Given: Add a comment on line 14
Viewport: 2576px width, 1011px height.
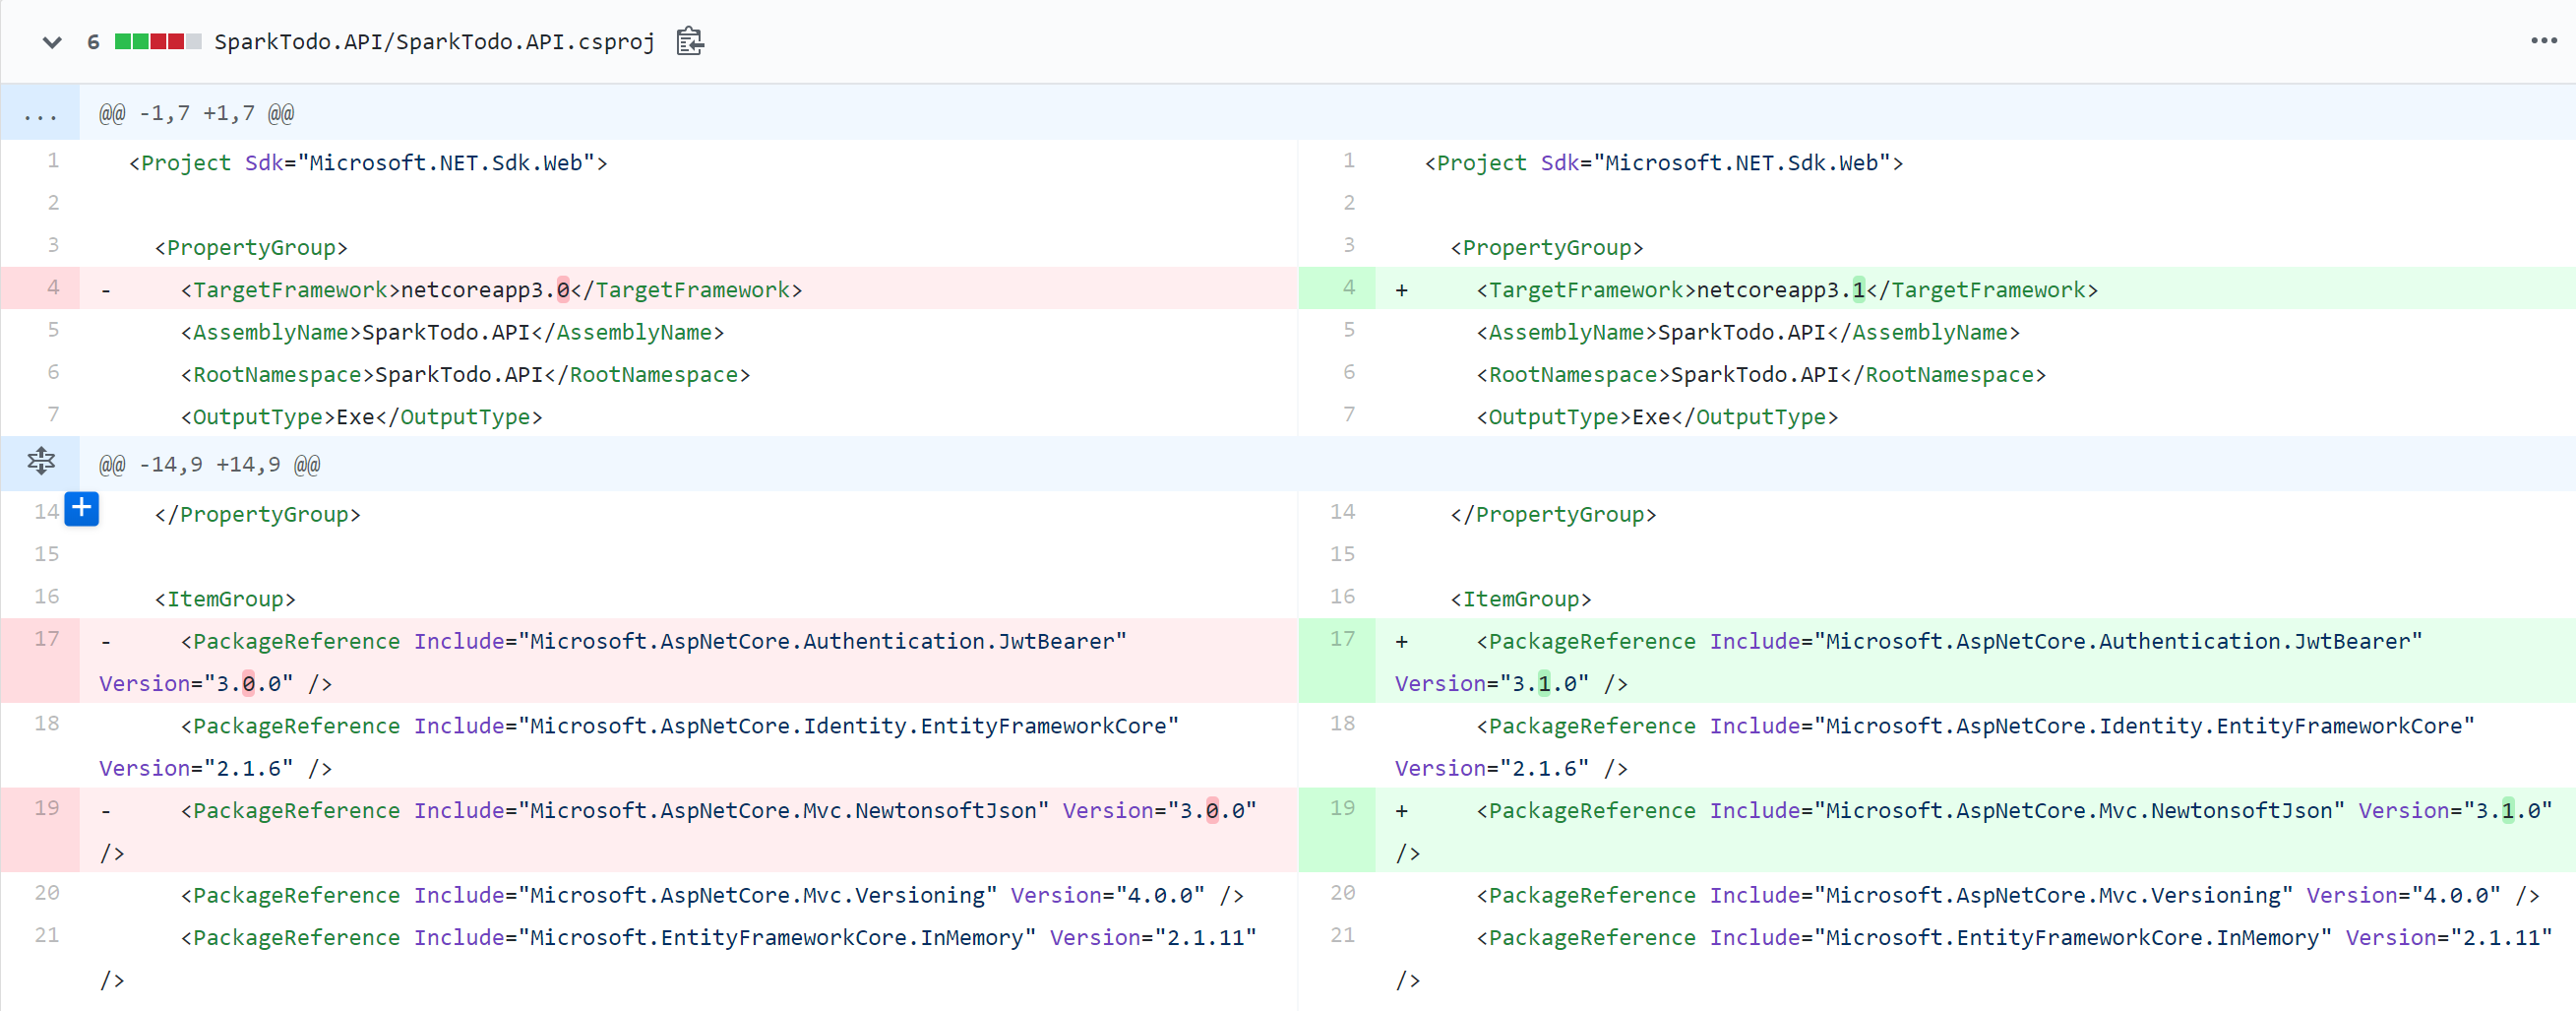Looking at the screenshot, I should click(x=81, y=509).
